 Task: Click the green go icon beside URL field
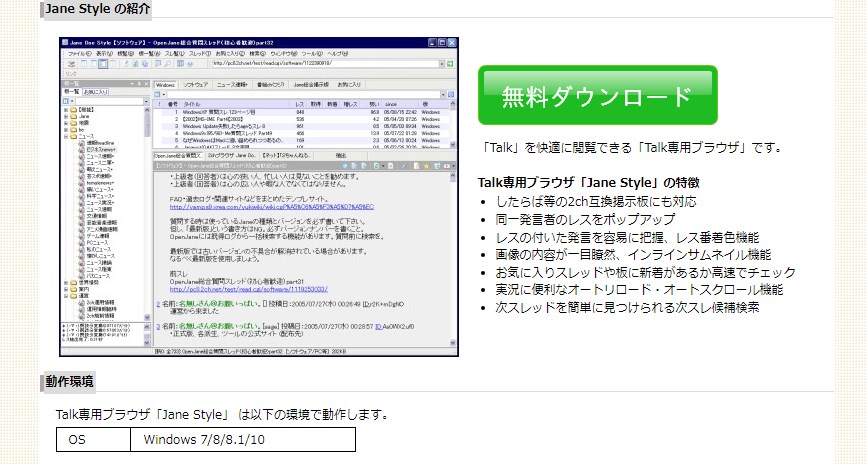(x=450, y=64)
